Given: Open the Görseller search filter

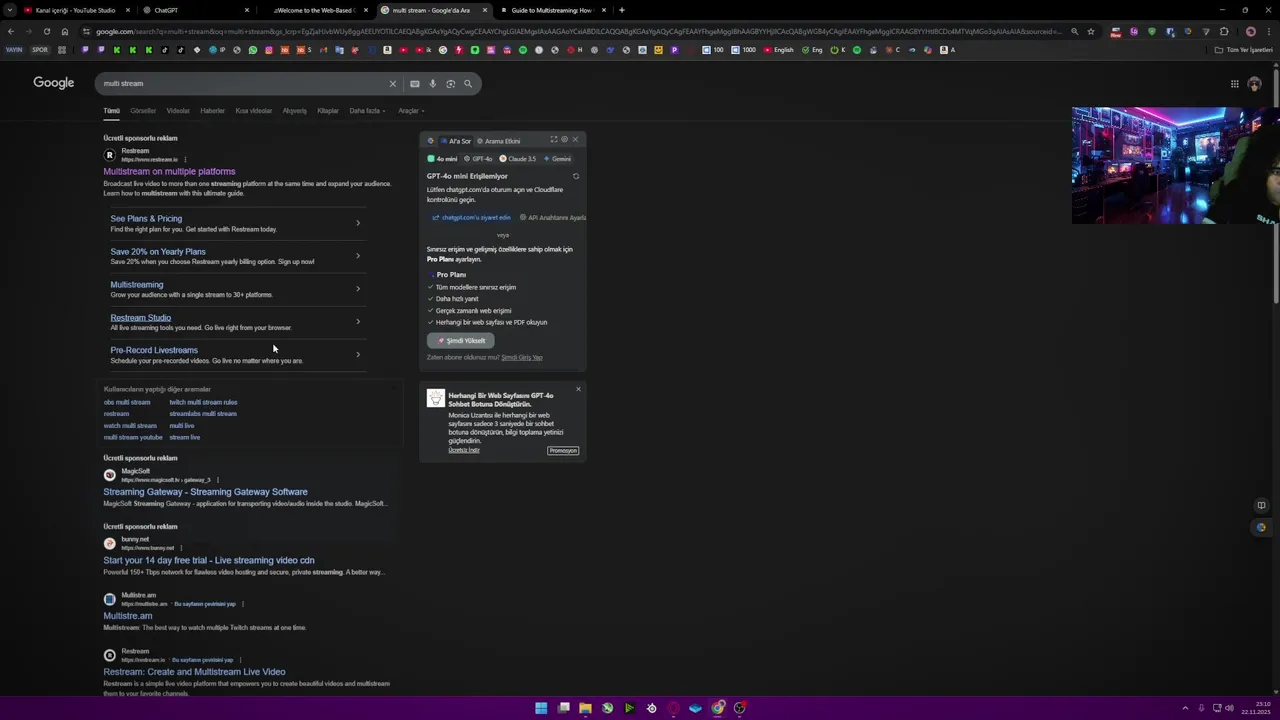Looking at the screenshot, I should click(x=143, y=111).
